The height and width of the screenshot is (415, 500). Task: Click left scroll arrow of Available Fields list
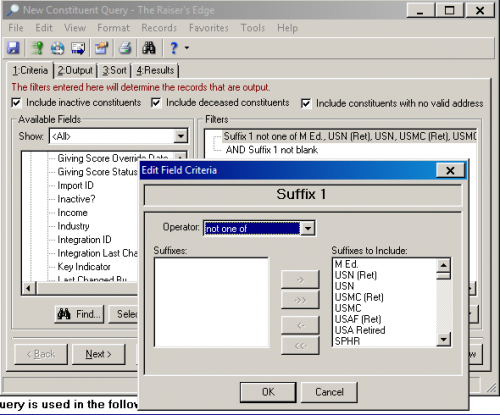click(29, 288)
